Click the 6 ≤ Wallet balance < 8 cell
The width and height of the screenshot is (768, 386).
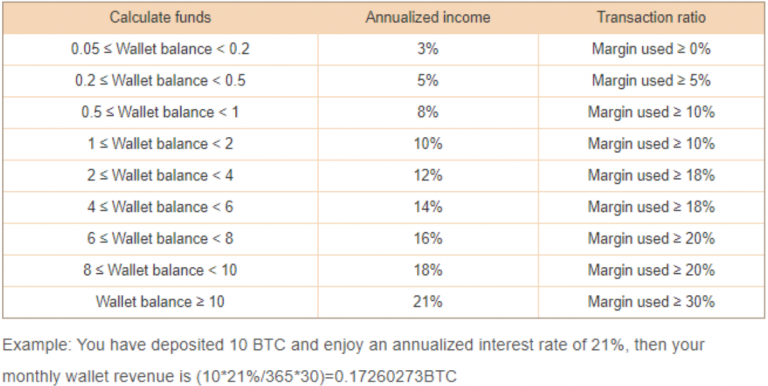click(x=160, y=239)
